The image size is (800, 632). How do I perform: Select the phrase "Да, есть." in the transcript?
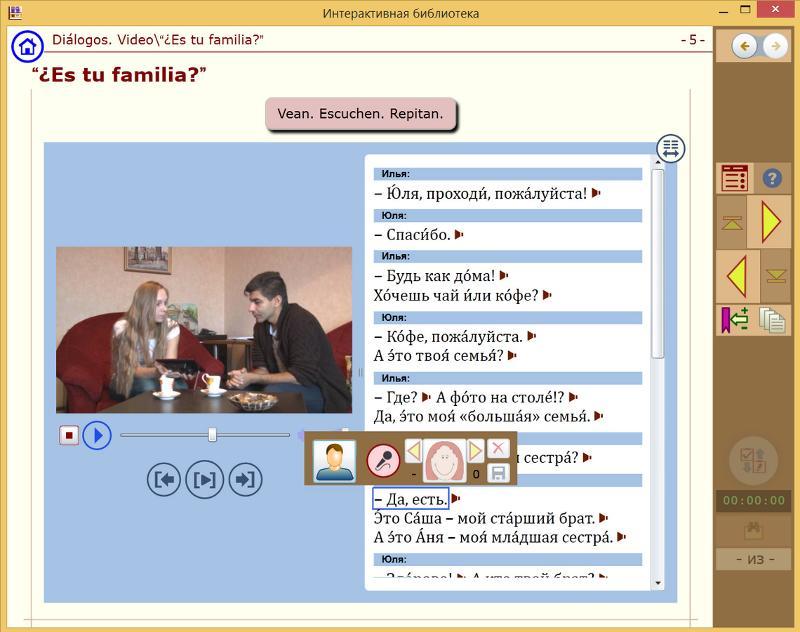pos(411,498)
